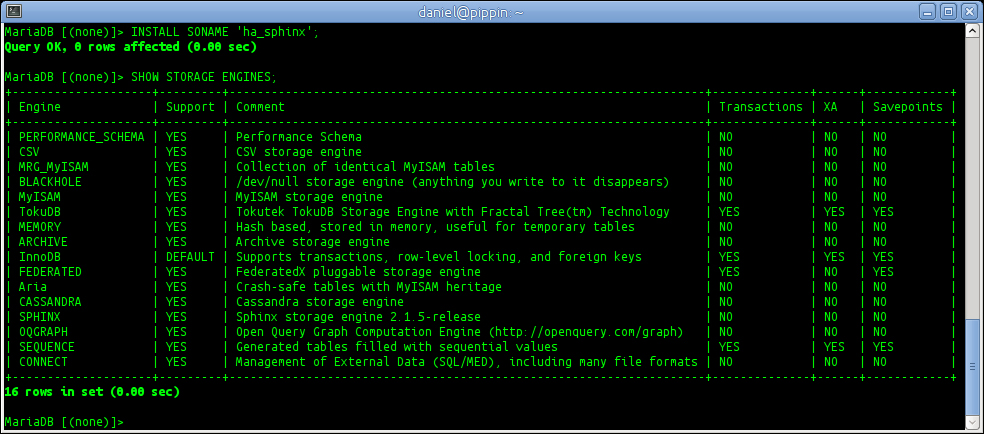
Task: Click the Transactions column header
Action: pos(761,107)
